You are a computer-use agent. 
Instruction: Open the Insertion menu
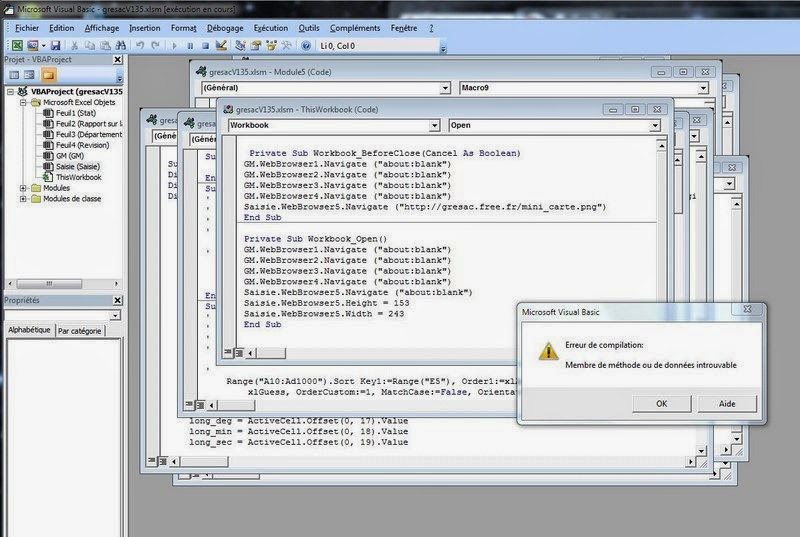(x=144, y=28)
